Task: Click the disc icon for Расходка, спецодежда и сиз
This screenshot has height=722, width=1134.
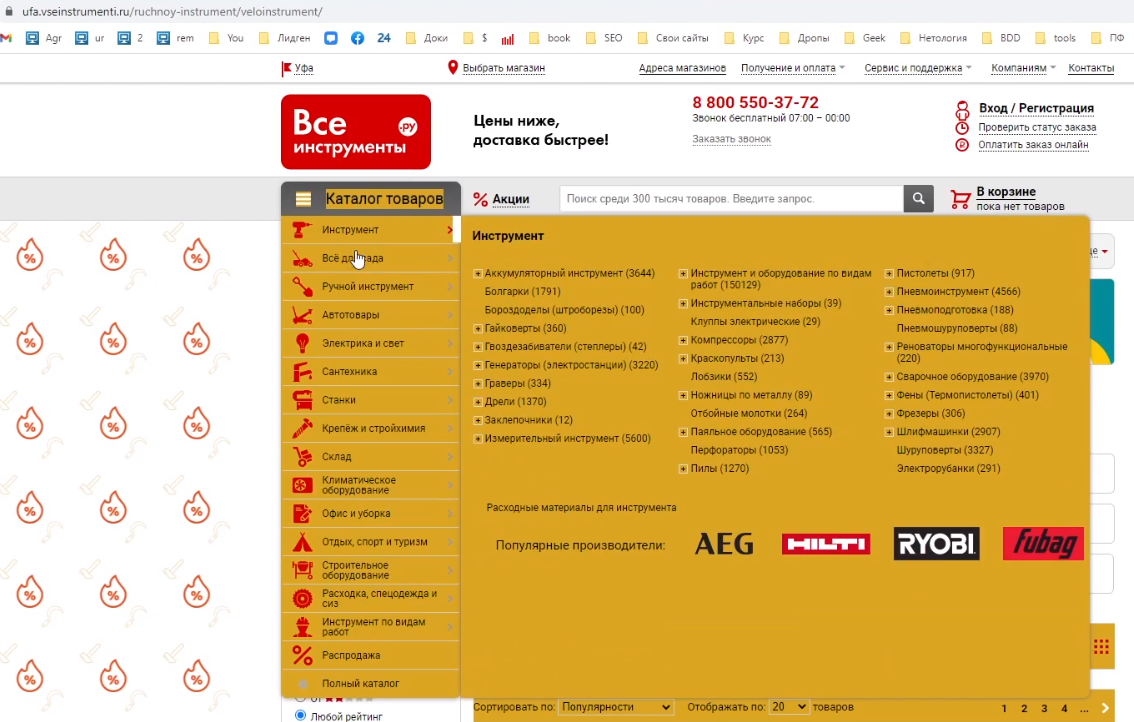Action: pyautogui.click(x=302, y=598)
